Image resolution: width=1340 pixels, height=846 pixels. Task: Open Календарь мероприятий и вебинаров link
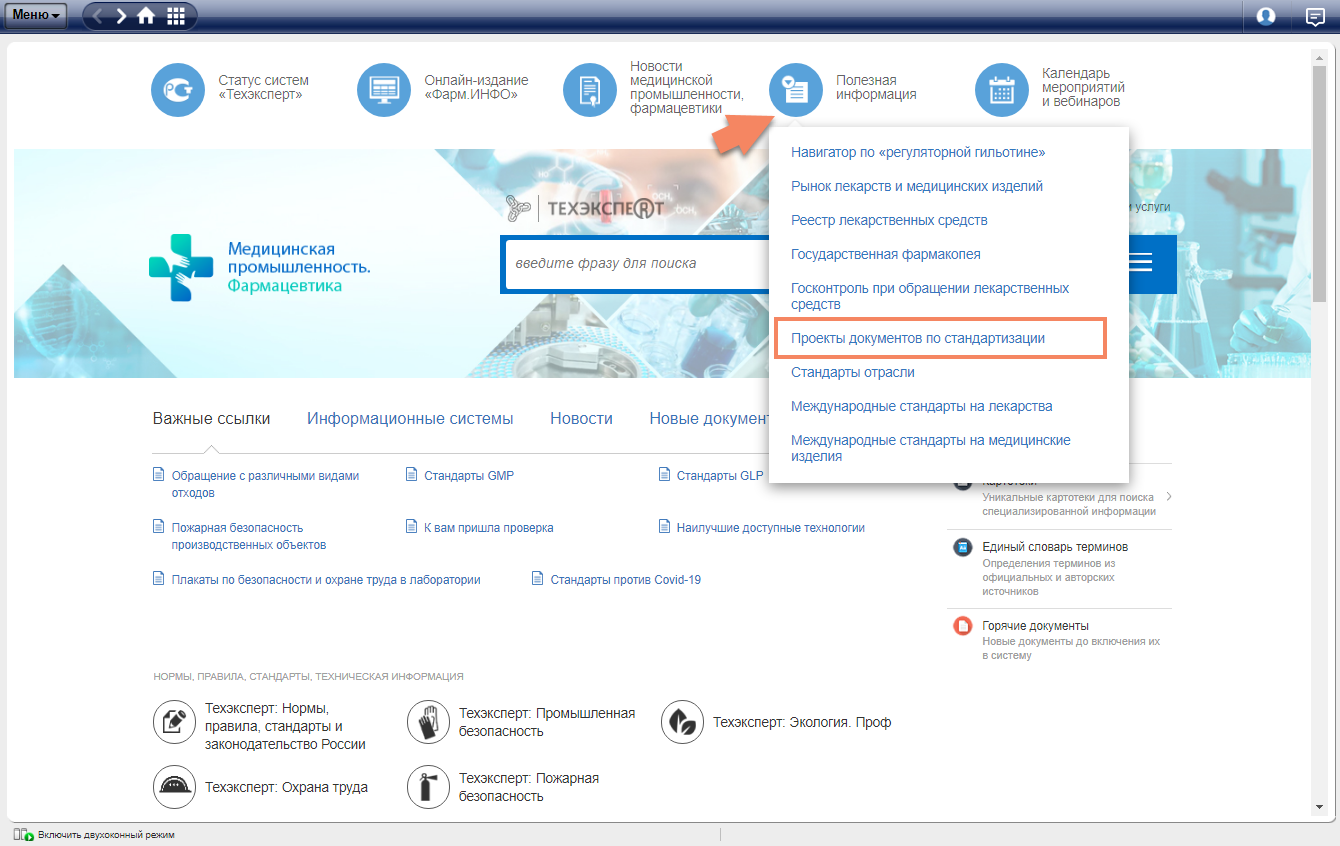(1083, 88)
